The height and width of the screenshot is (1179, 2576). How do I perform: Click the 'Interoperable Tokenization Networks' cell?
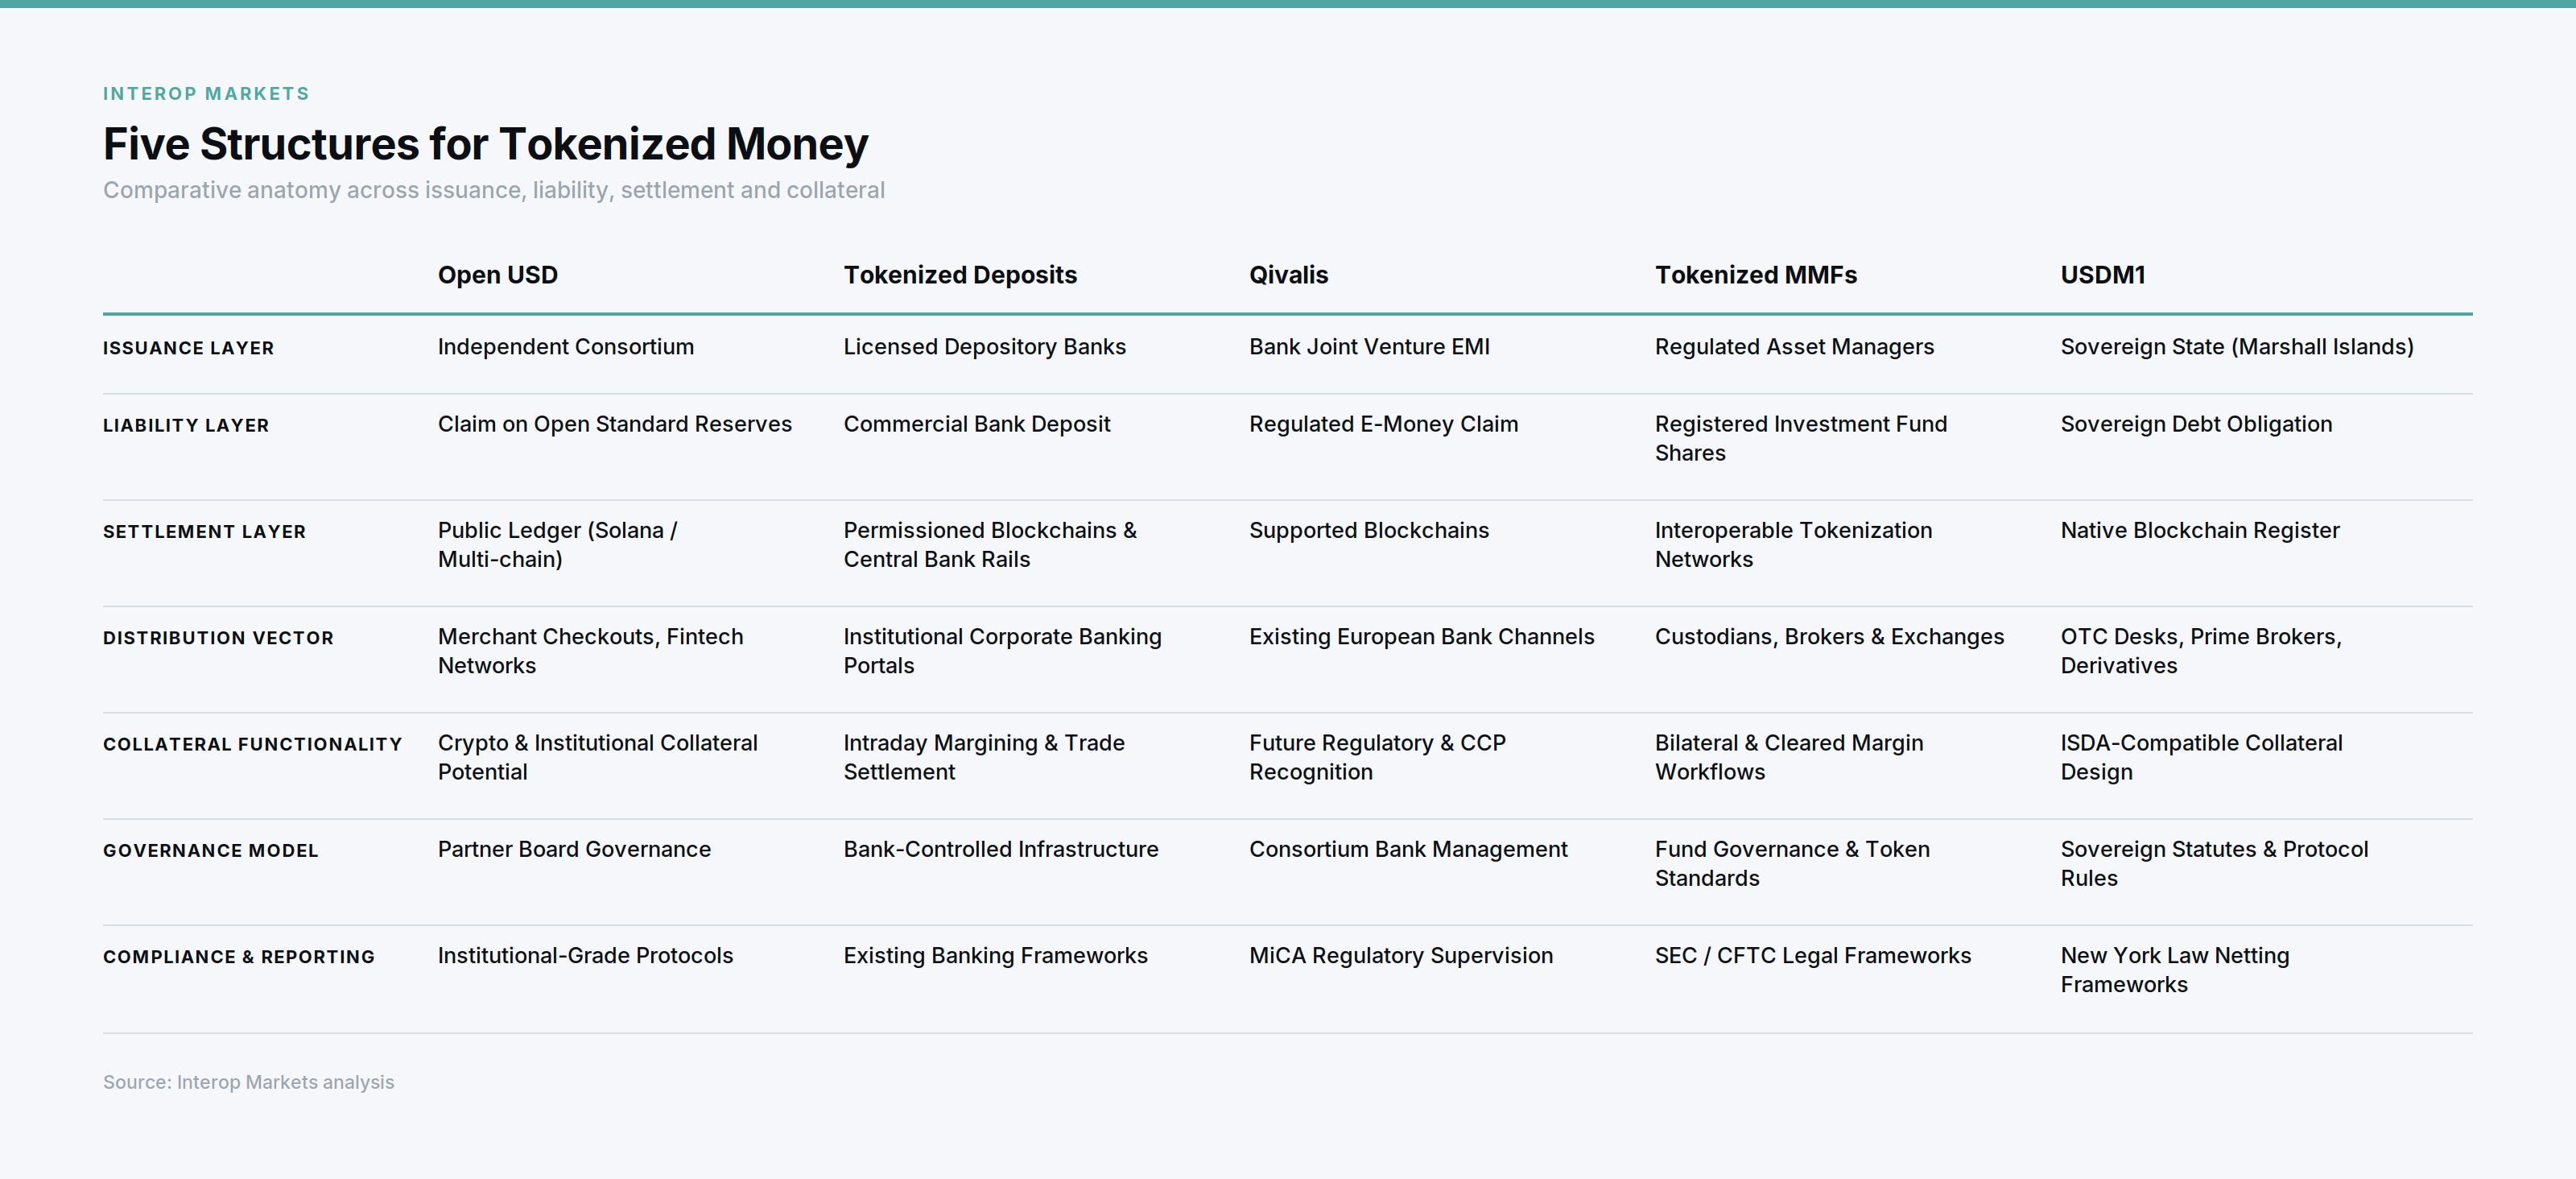1793,545
